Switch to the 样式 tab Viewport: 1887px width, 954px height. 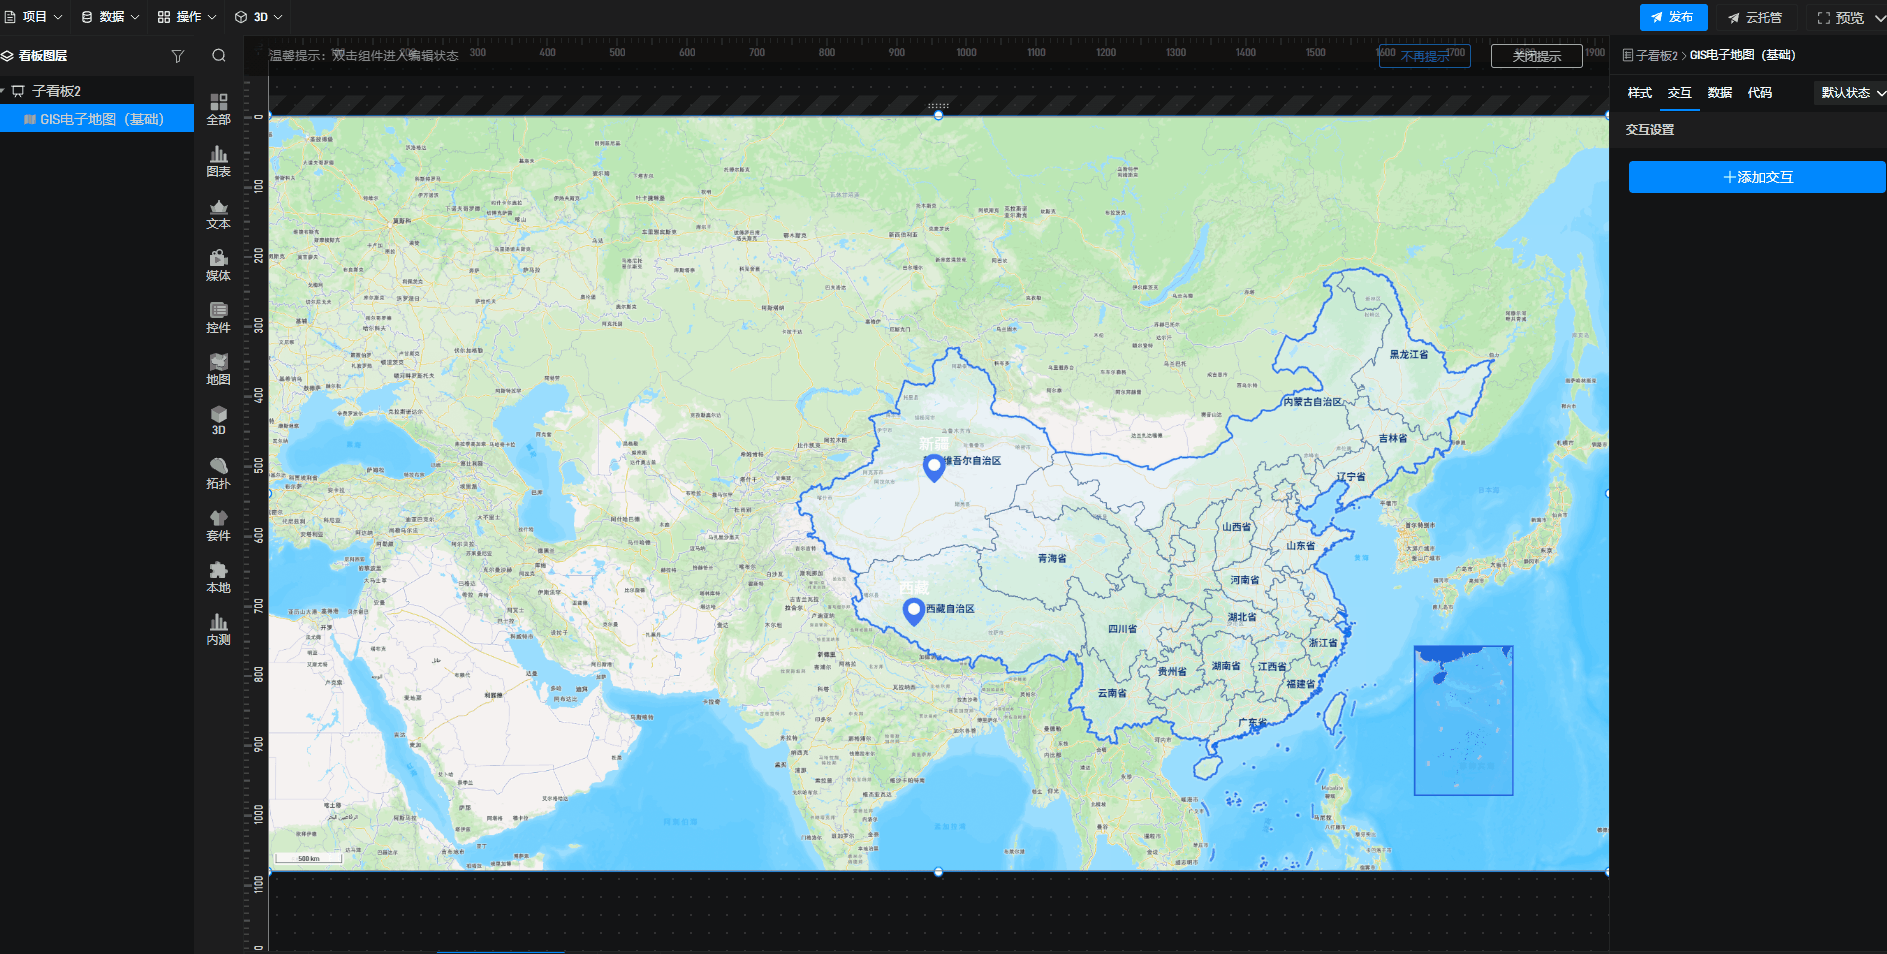click(1639, 93)
